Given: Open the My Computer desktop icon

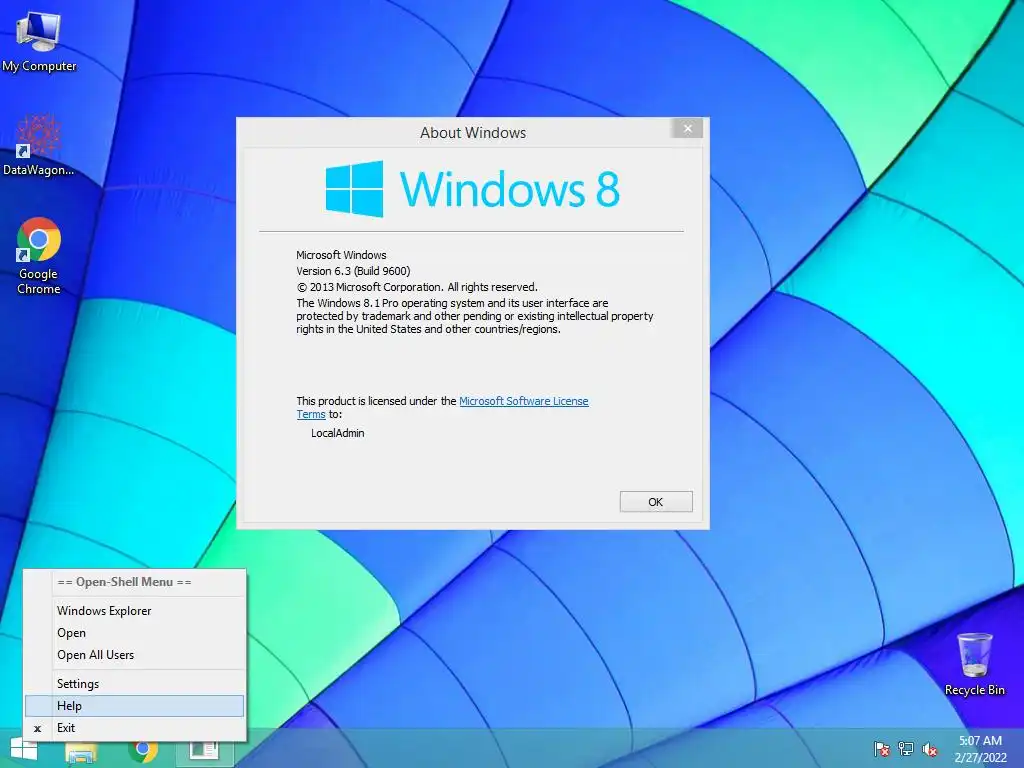Looking at the screenshot, I should (39, 42).
